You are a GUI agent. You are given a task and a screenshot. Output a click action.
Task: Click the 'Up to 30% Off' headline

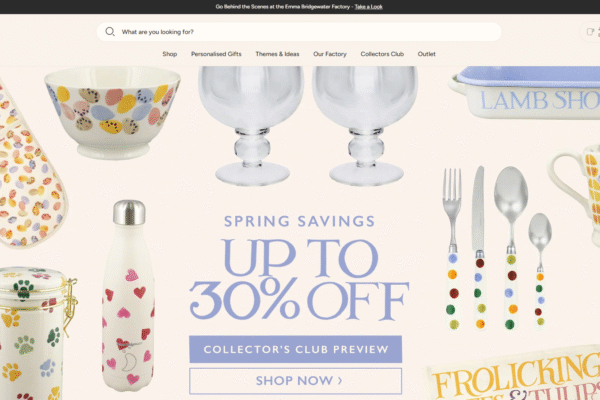tap(299, 279)
